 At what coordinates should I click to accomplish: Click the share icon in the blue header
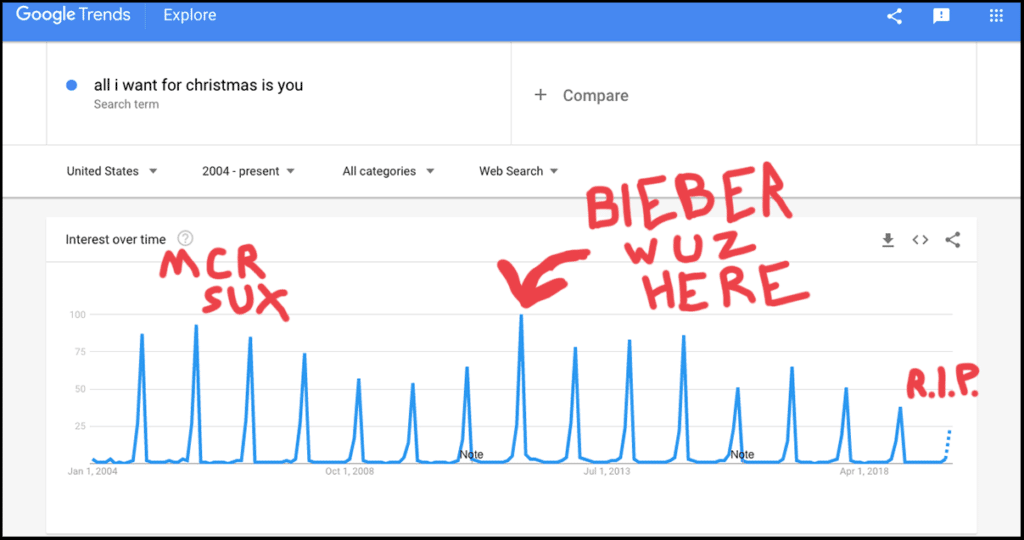coord(895,16)
